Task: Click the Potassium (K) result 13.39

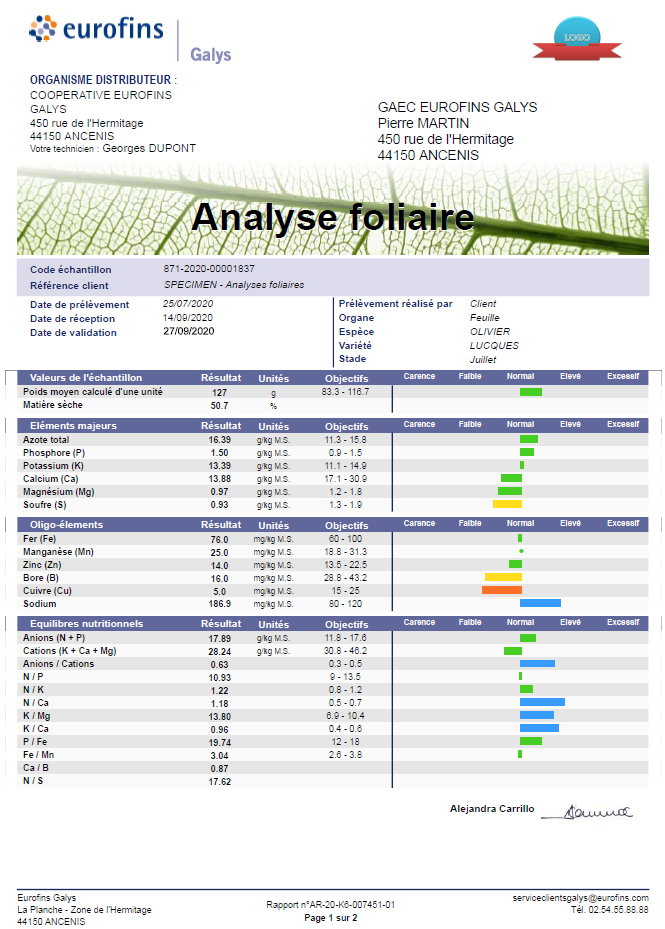Action: pyautogui.click(x=219, y=466)
